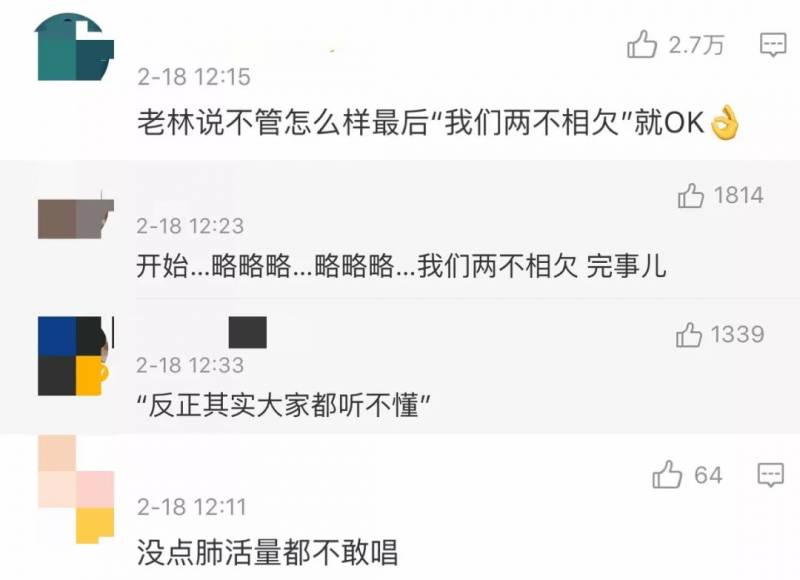Open replies on the 64-like comment

tap(770, 475)
